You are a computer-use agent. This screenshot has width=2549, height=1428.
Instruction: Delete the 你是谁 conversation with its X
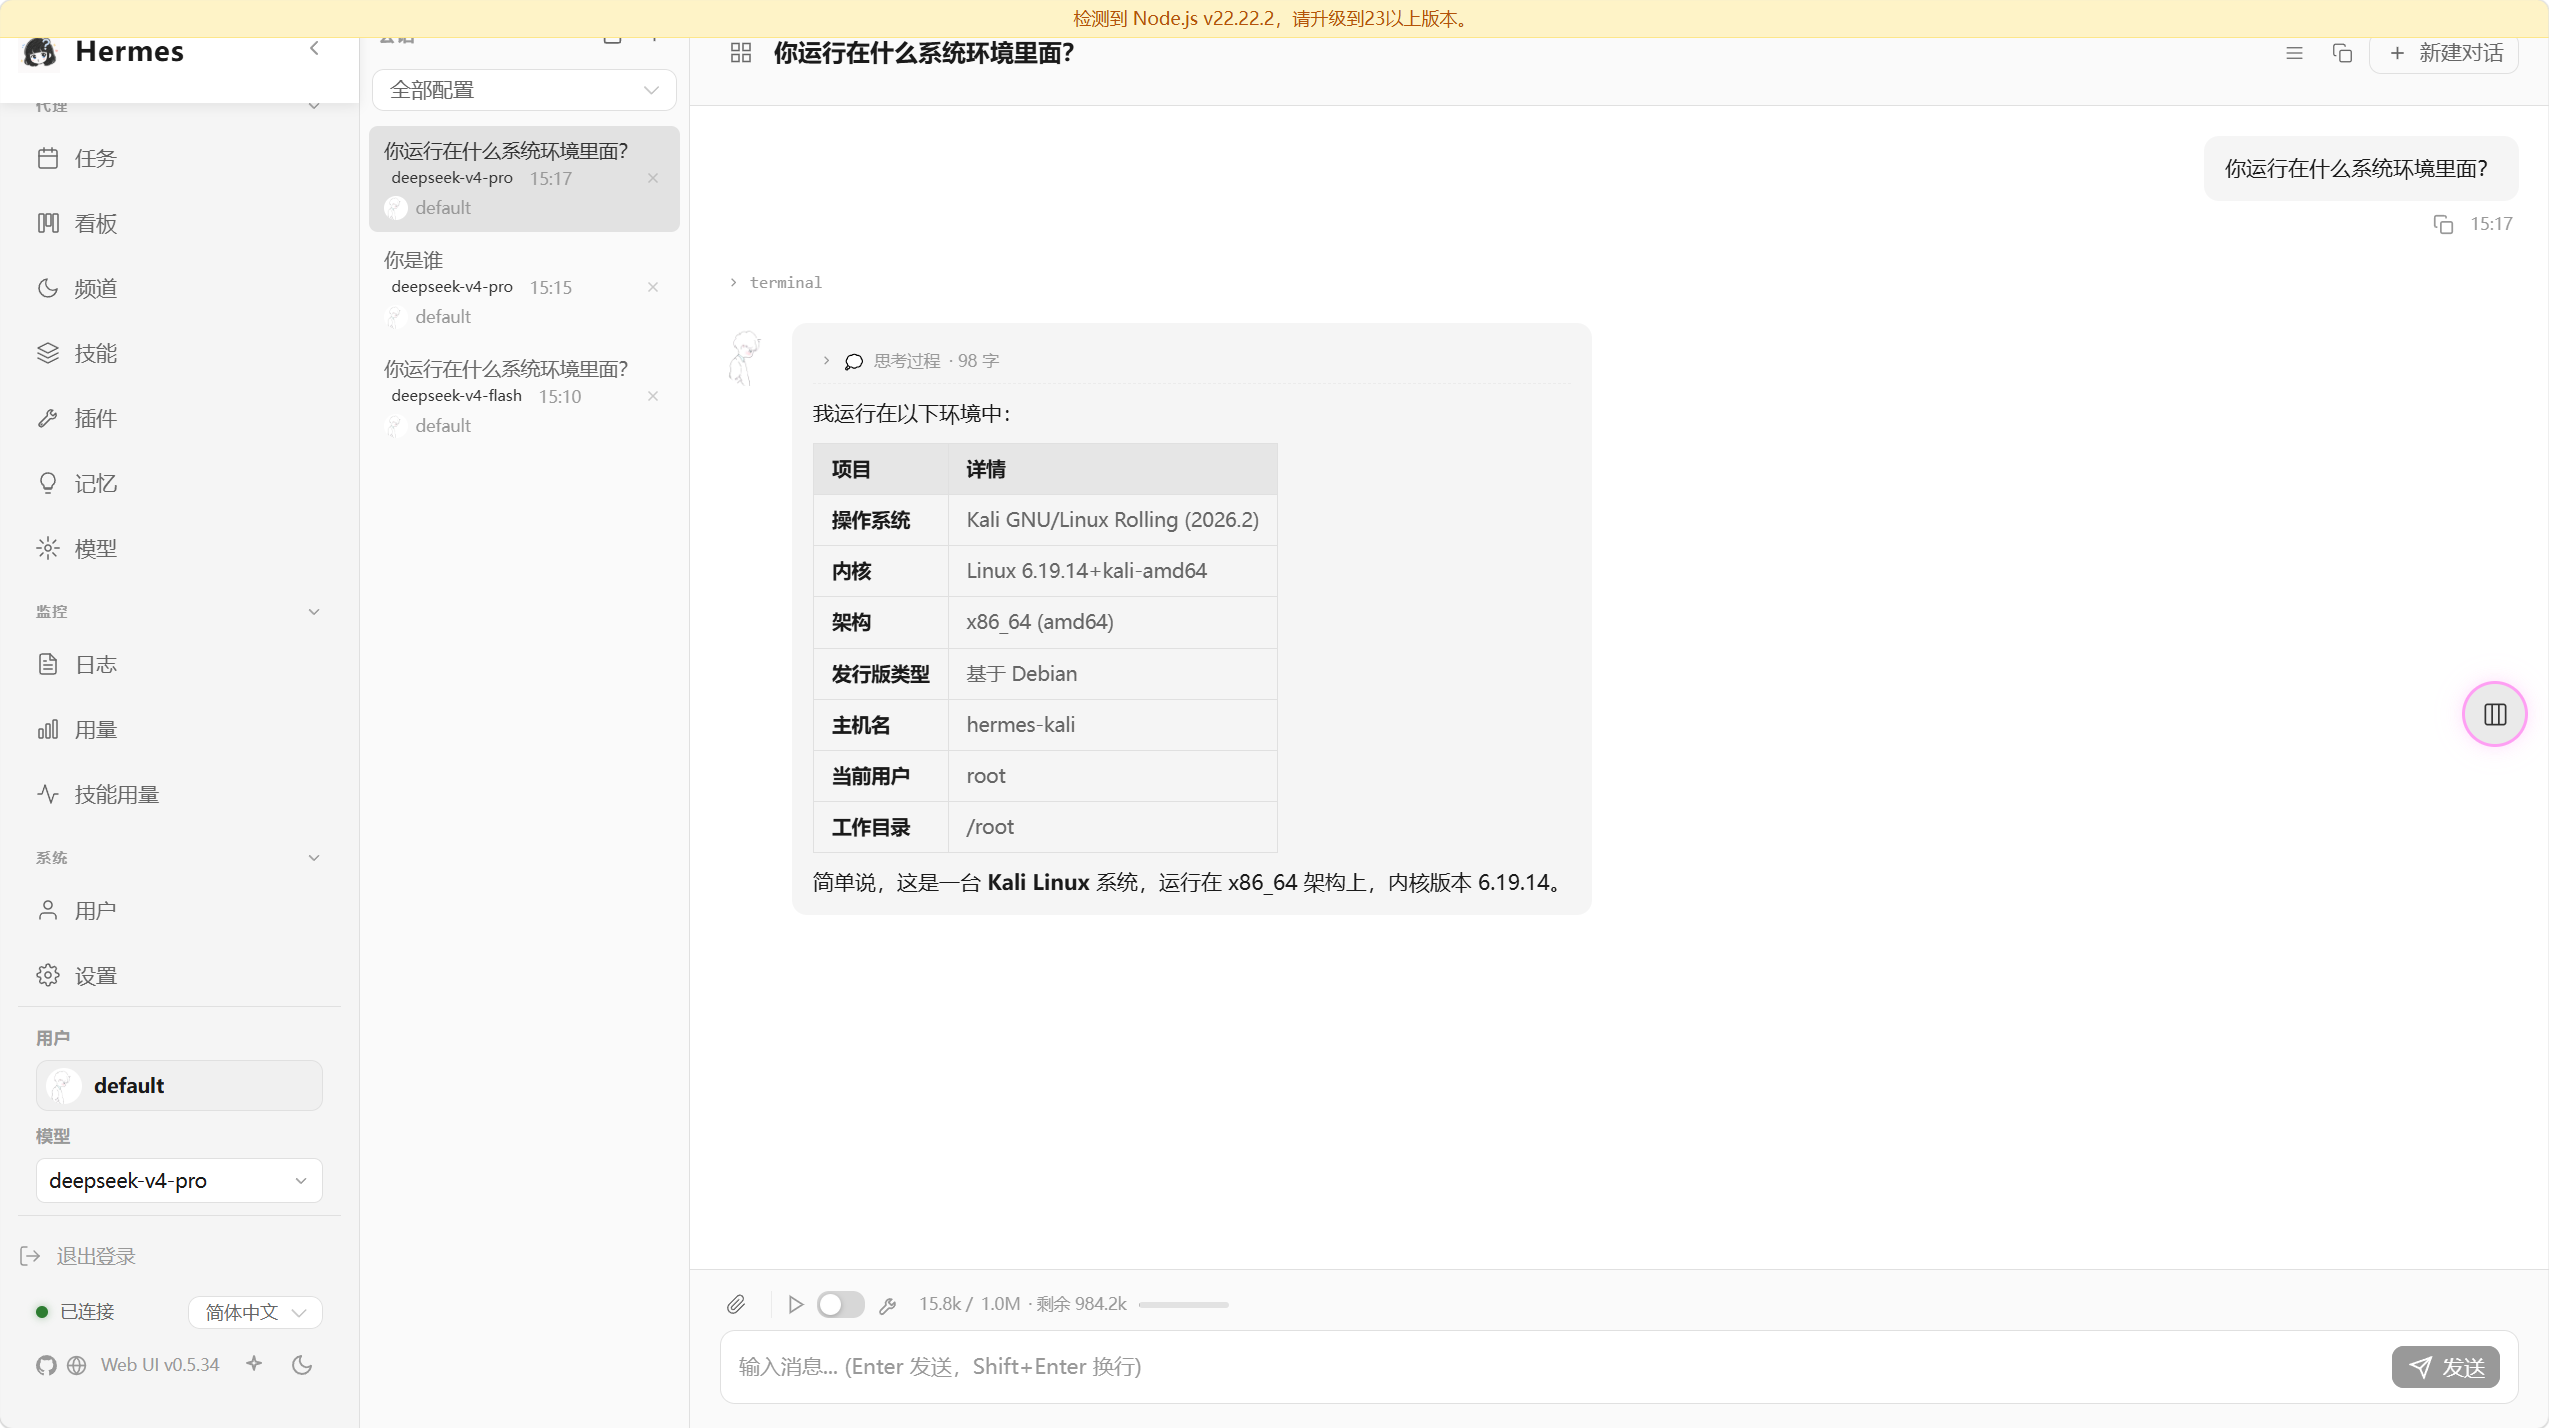(653, 287)
